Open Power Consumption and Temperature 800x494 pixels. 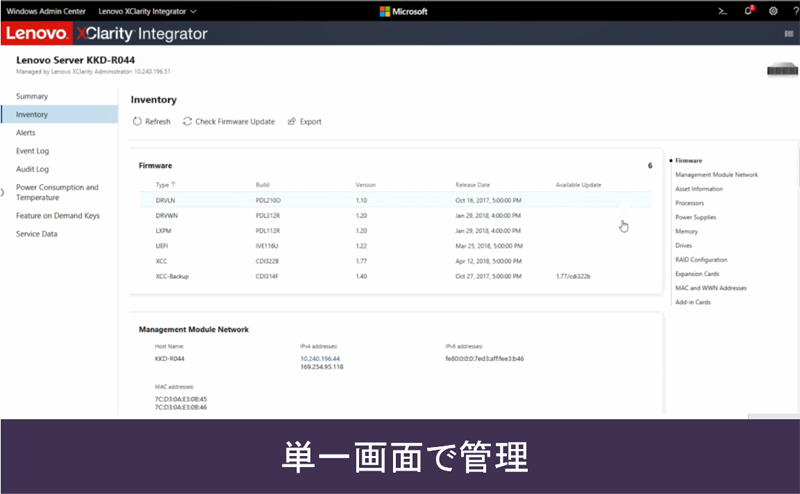pyautogui.click(x=57, y=192)
